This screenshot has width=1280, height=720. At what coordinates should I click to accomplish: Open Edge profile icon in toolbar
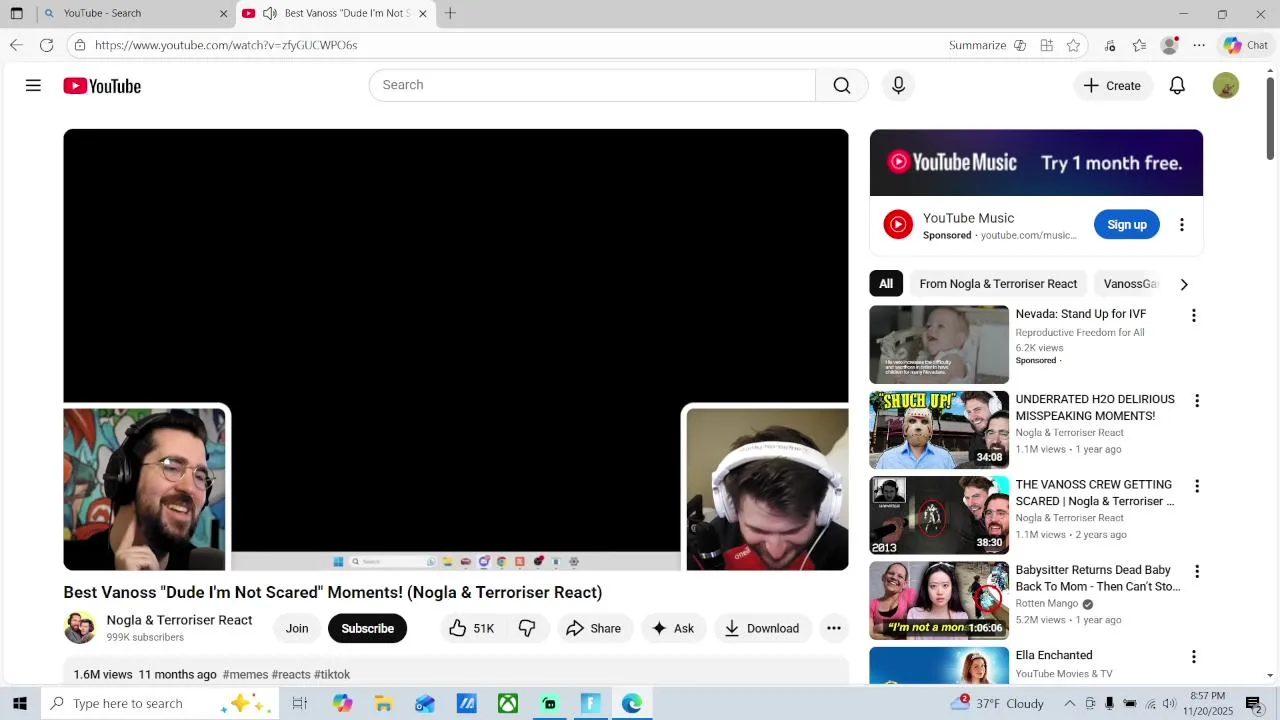[1169, 45]
